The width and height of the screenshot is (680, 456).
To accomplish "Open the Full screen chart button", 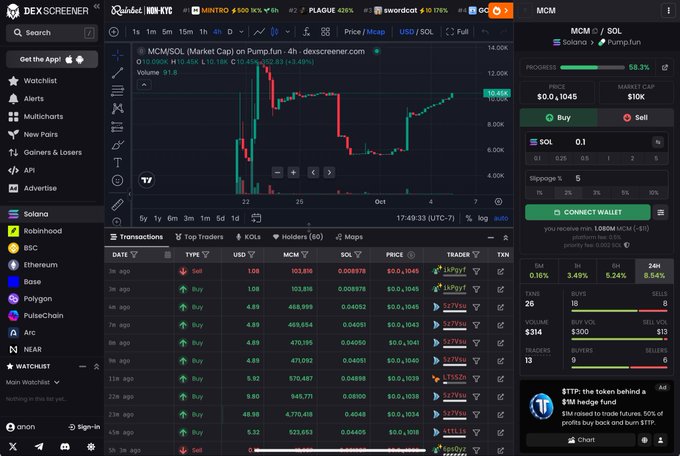I will click(457, 32).
